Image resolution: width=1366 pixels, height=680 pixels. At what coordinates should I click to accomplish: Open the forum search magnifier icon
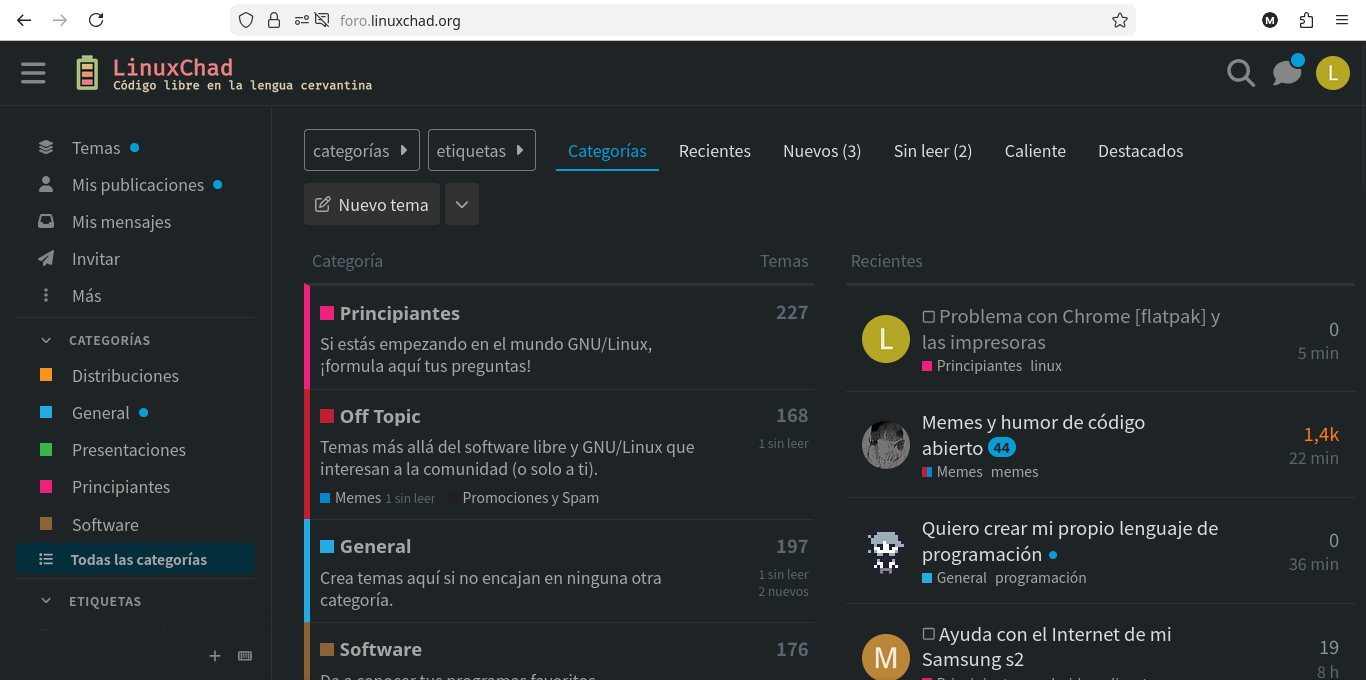[x=1240, y=73]
